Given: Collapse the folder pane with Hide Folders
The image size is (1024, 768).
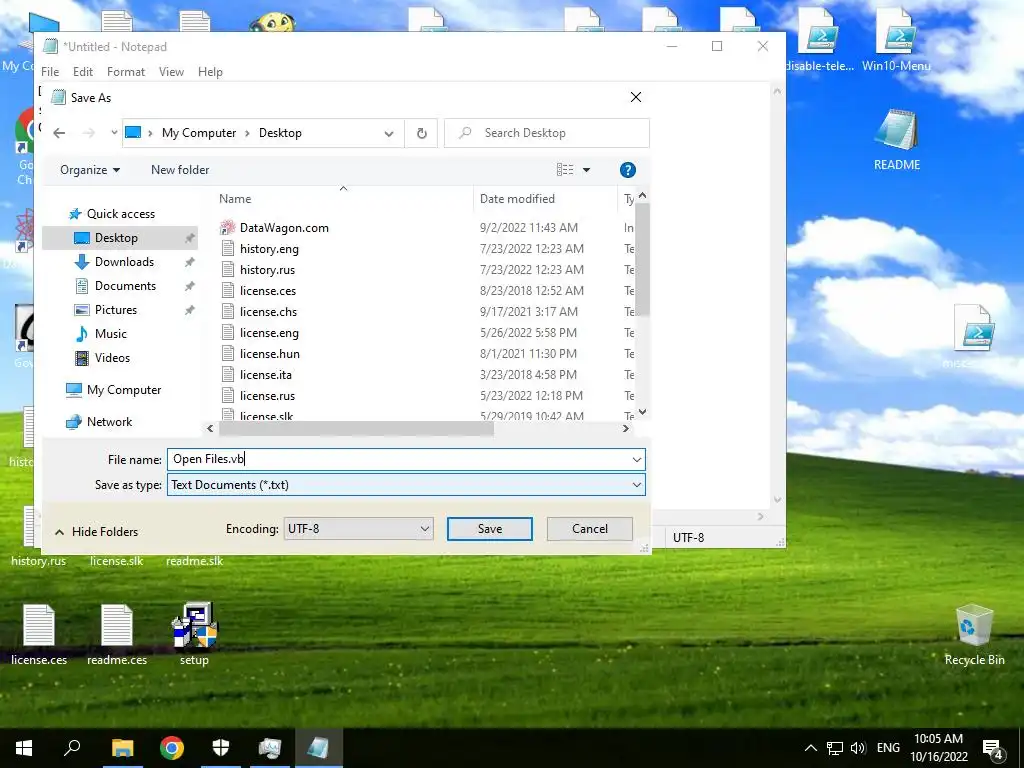Looking at the screenshot, I should (97, 532).
